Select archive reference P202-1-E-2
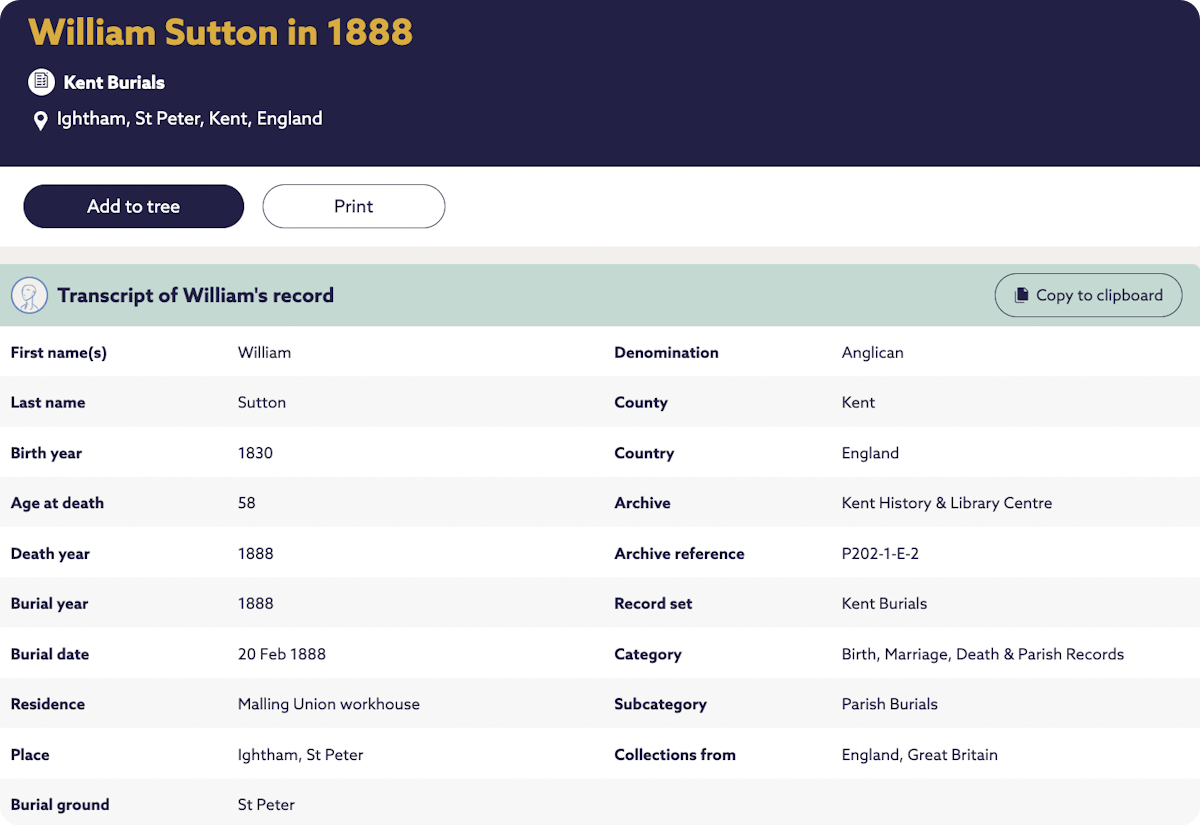This screenshot has height=825, width=1200. pos(880,553)
